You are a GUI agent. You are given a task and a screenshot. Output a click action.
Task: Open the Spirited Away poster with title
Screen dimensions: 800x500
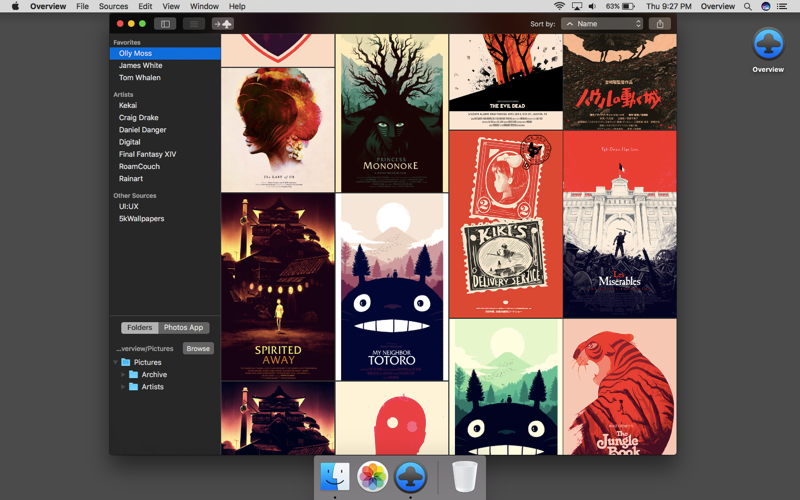point(278,287)
